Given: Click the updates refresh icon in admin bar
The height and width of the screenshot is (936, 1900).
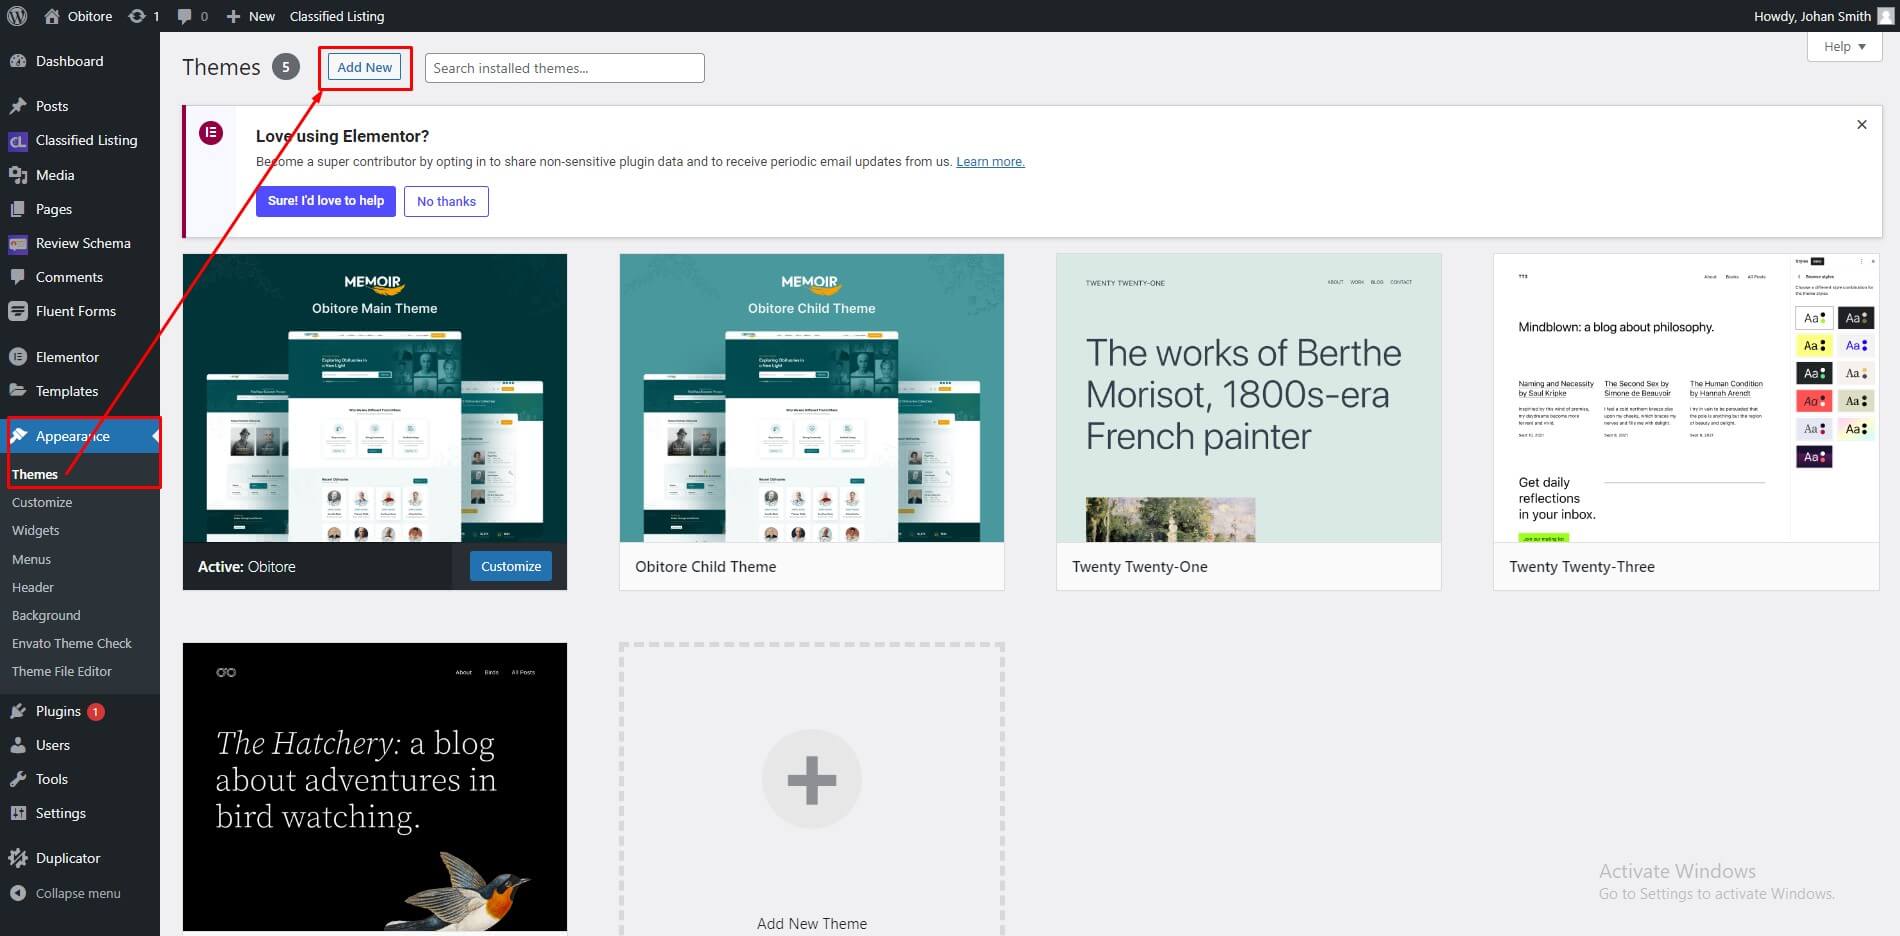Looking at the screenshot, I should 137,16.
